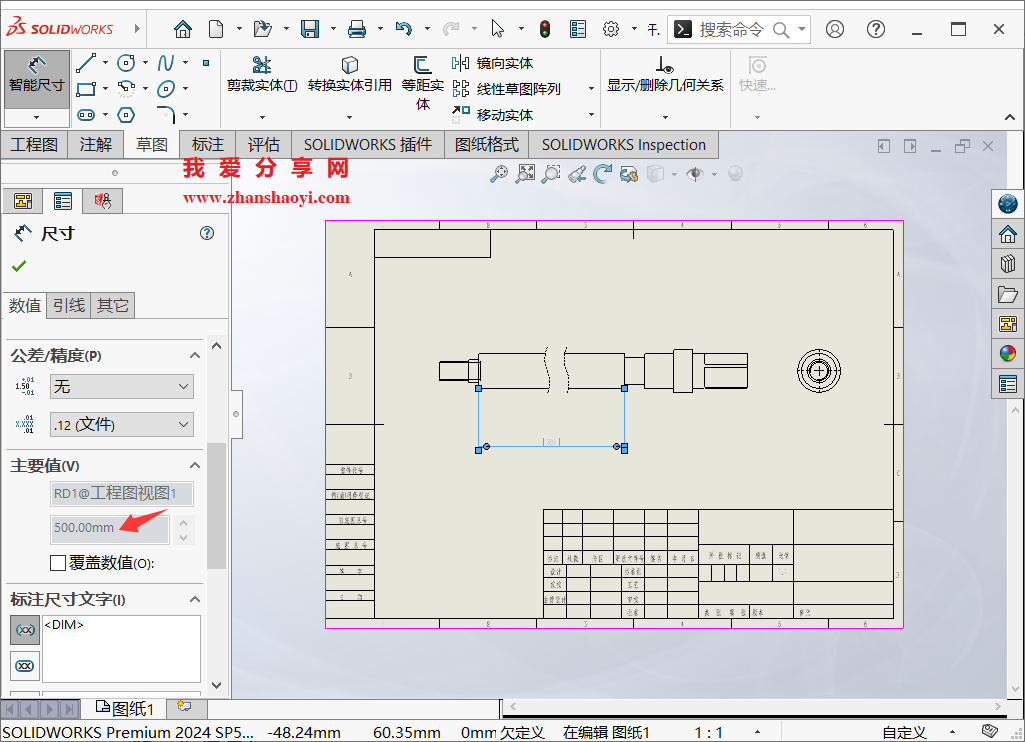Enable the 覆盖数值 override value checkbox
The height and width of the screenshot is (742, 1025).
(57, 563)
